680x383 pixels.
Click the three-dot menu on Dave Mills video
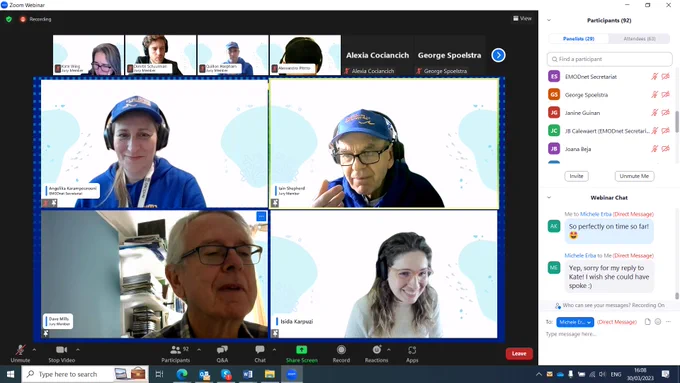coord(261,216)
